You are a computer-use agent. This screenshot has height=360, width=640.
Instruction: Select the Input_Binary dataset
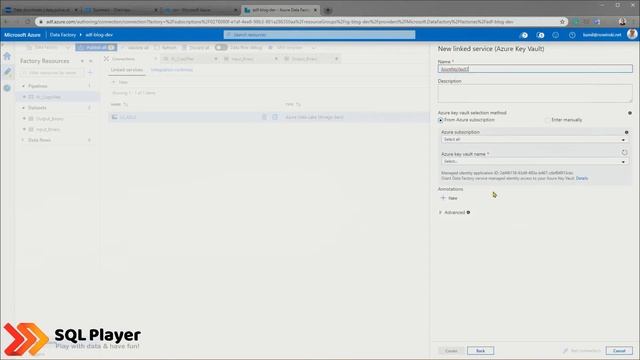tap(48, 129)
